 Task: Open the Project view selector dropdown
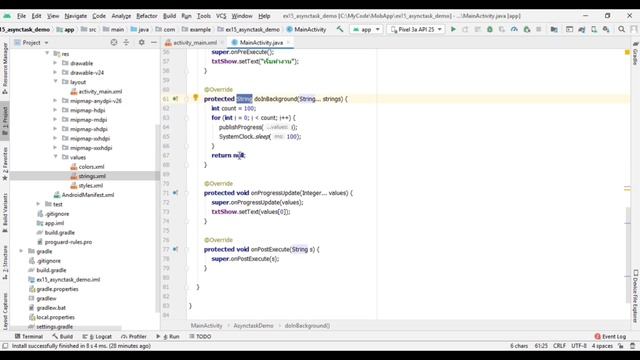(31, 42)
